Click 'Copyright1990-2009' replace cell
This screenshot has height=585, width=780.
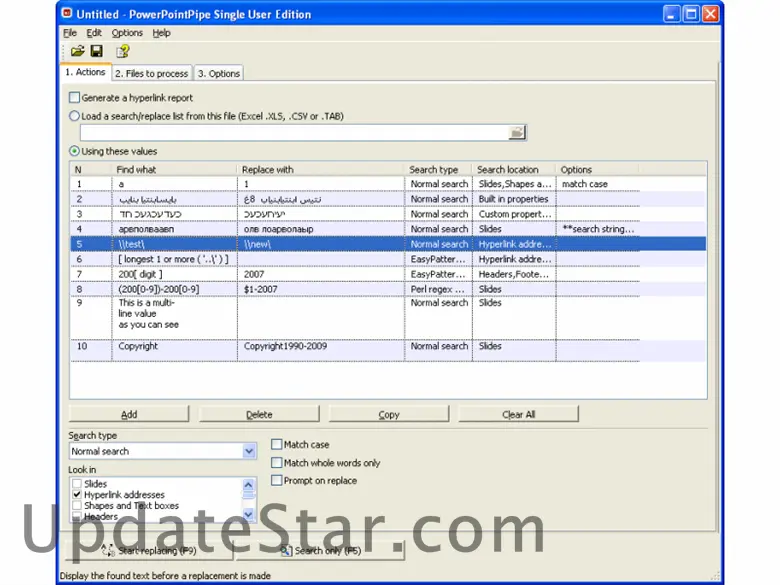321,351
